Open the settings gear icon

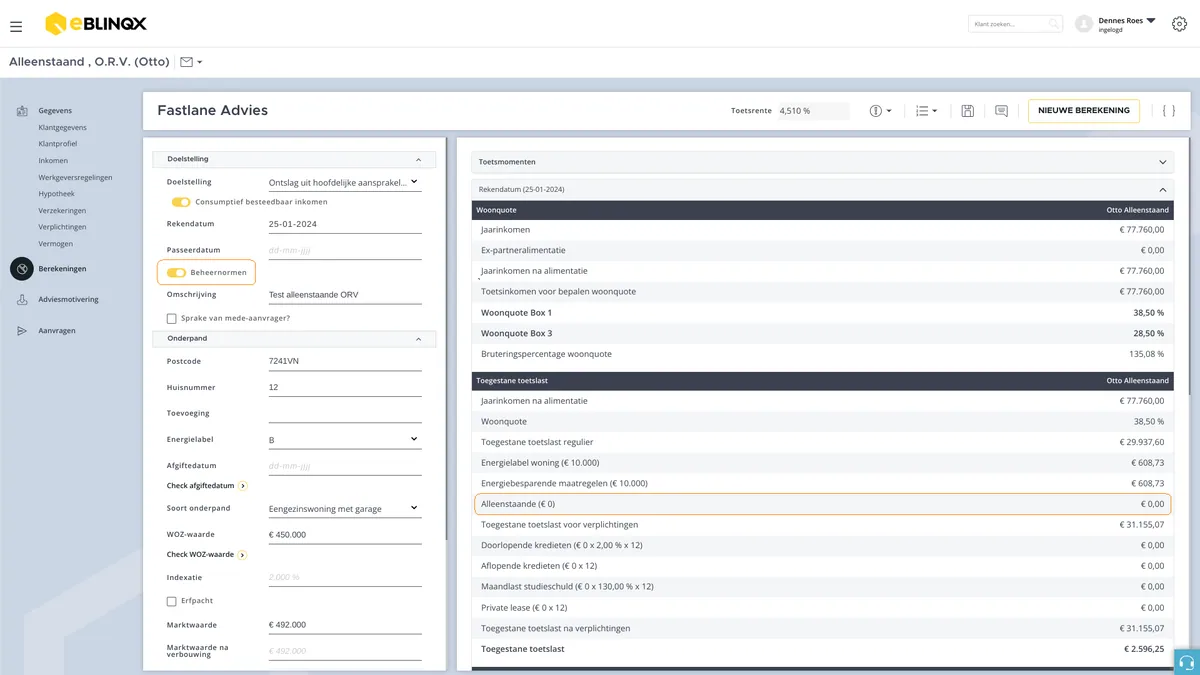click(x=1179, y=24)
